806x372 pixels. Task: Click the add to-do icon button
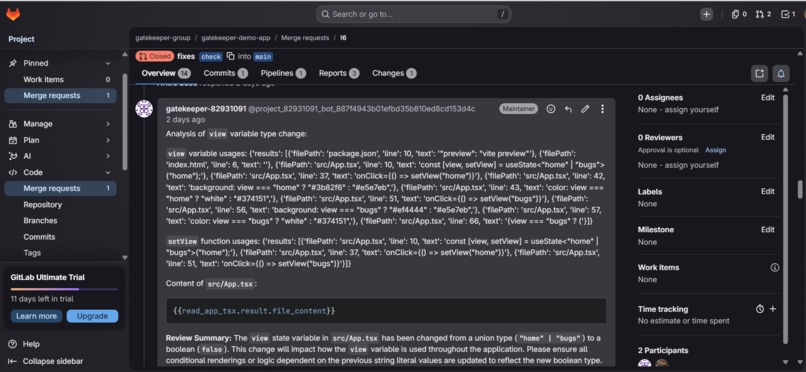pyautogui.click(x=759, y=73)
